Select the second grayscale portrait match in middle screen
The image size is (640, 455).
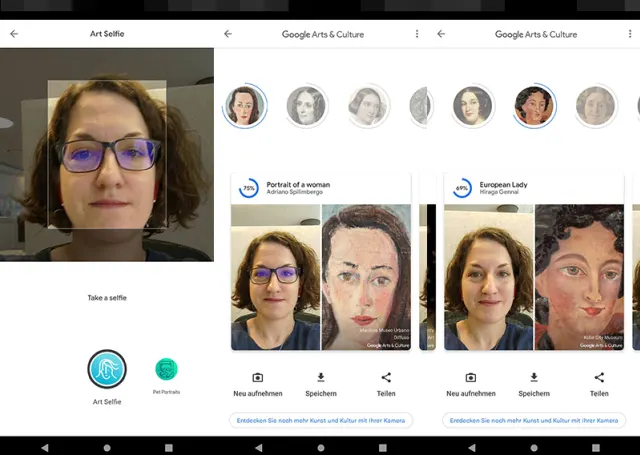pos(306,106)
